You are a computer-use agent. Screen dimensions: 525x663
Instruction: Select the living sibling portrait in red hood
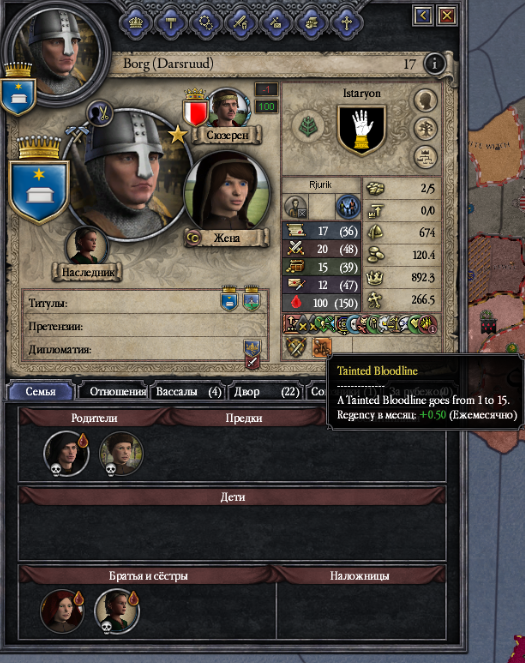click(63, 611)
